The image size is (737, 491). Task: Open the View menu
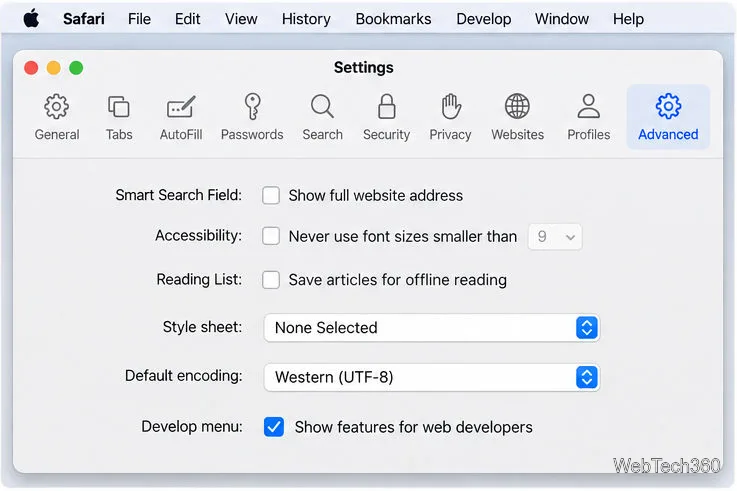tap(241, 19)
